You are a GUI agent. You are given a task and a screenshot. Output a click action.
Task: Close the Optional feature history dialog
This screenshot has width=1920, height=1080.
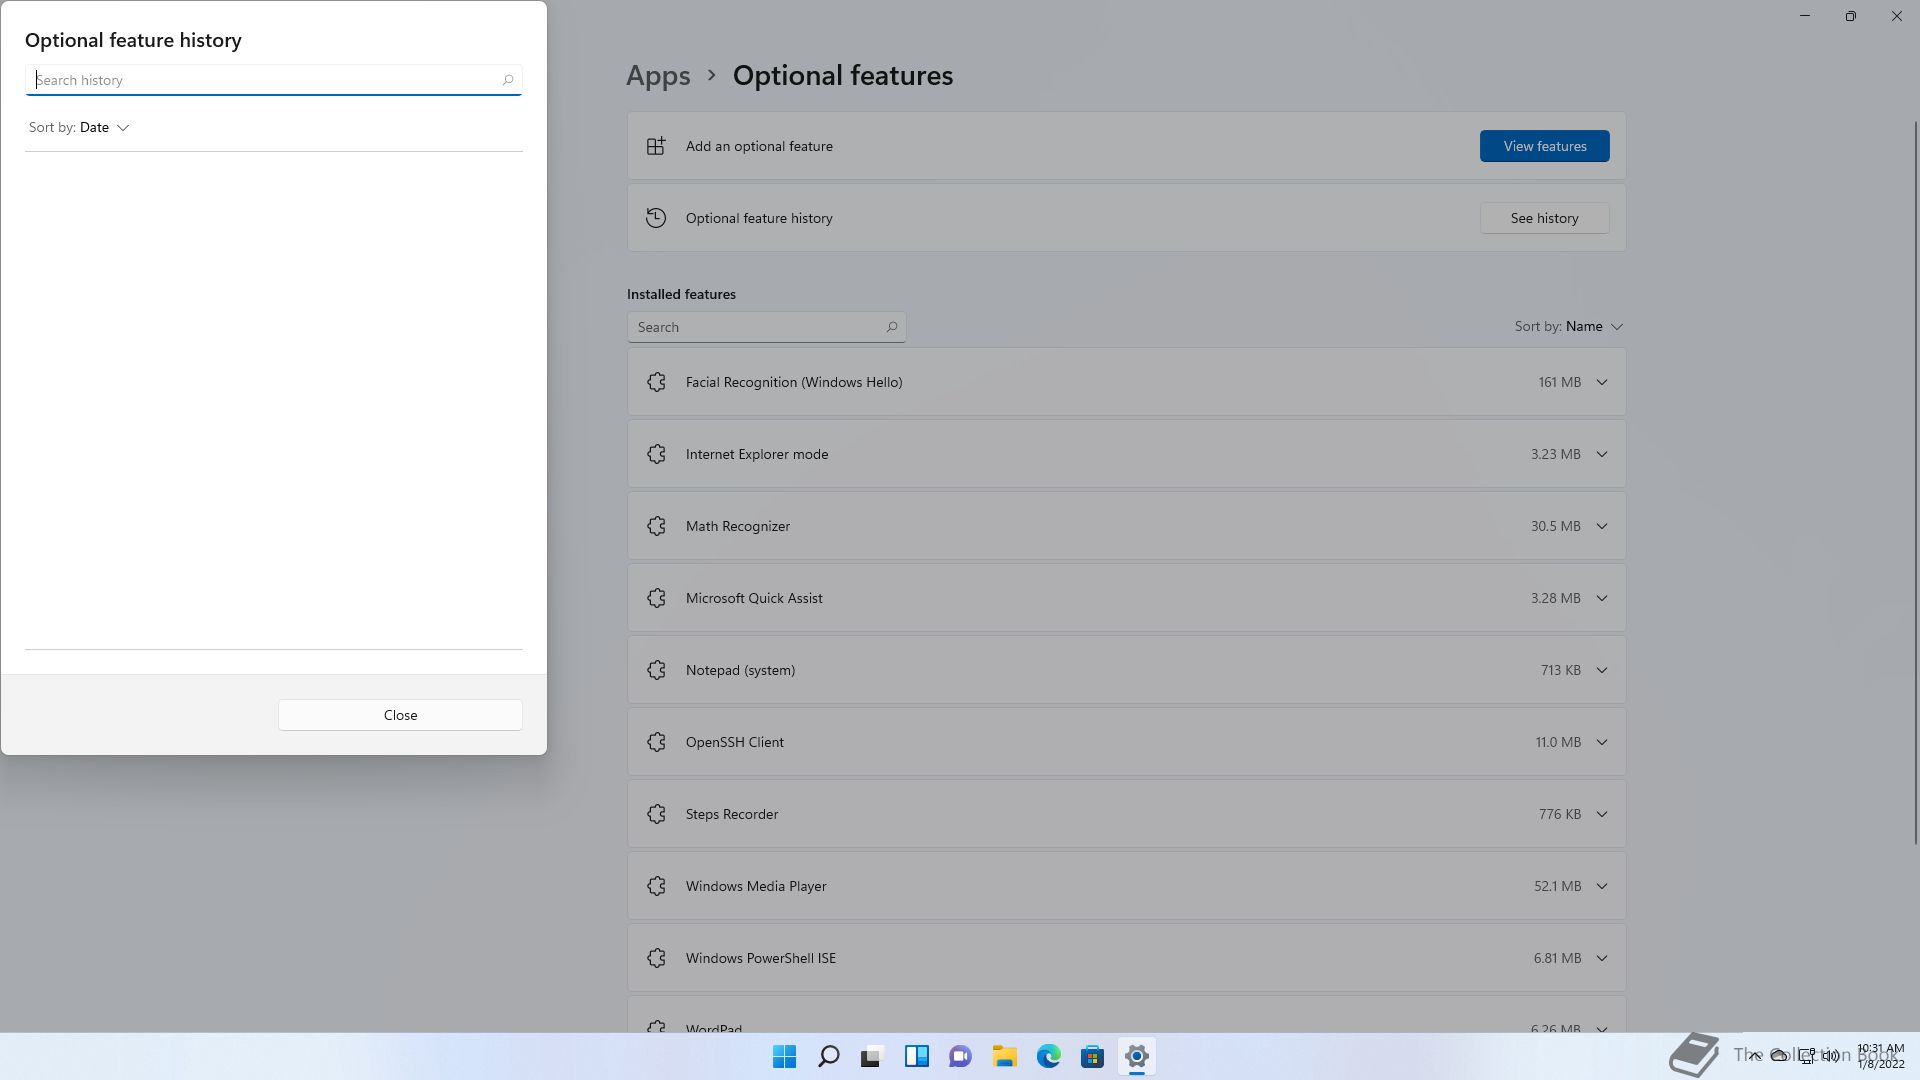(x=400, y=715)
